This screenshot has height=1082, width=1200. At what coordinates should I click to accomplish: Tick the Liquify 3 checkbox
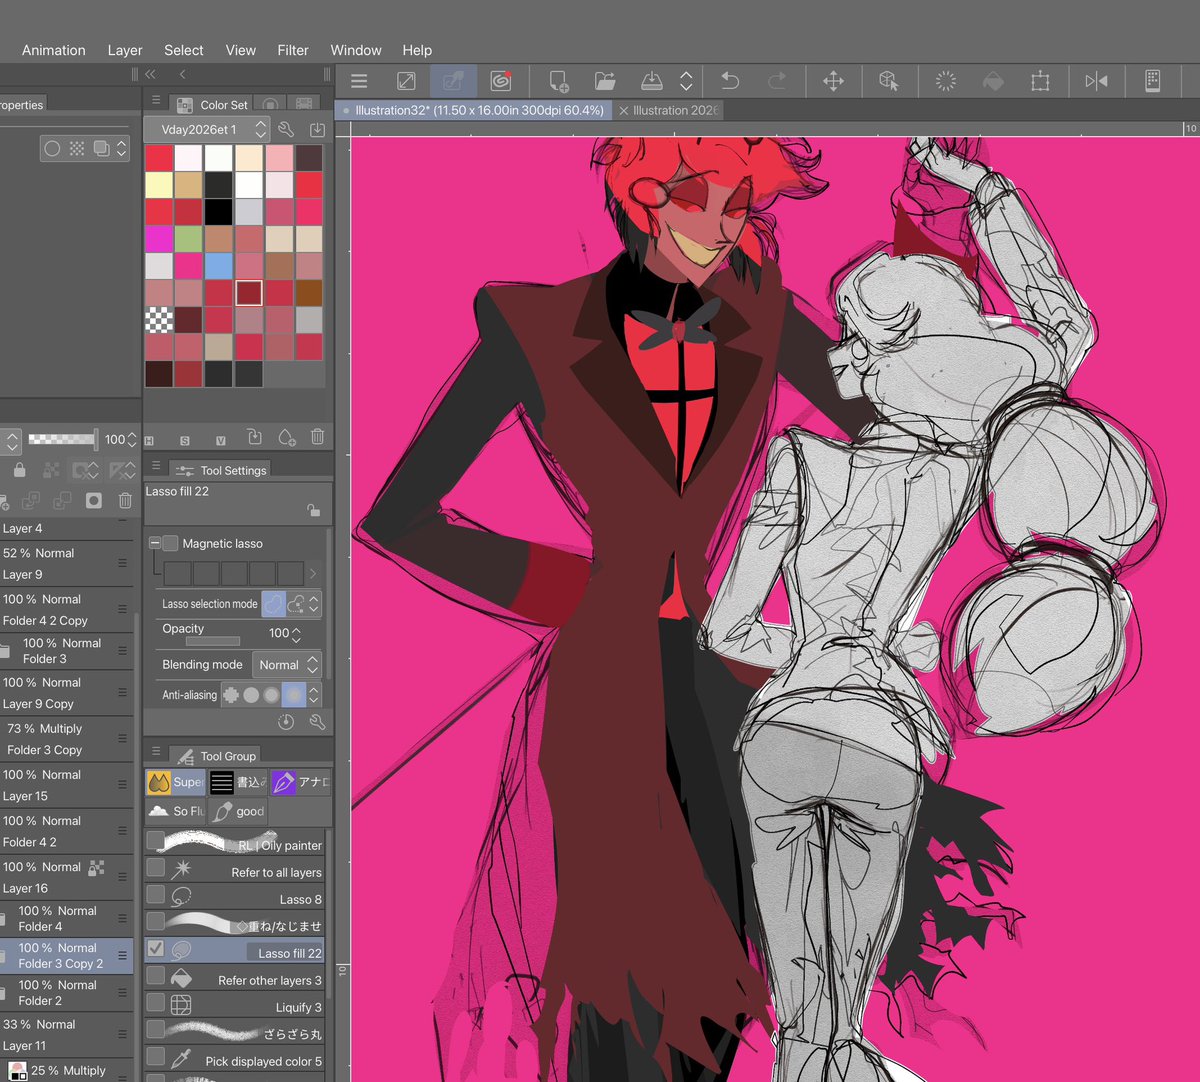[155, 1002]
